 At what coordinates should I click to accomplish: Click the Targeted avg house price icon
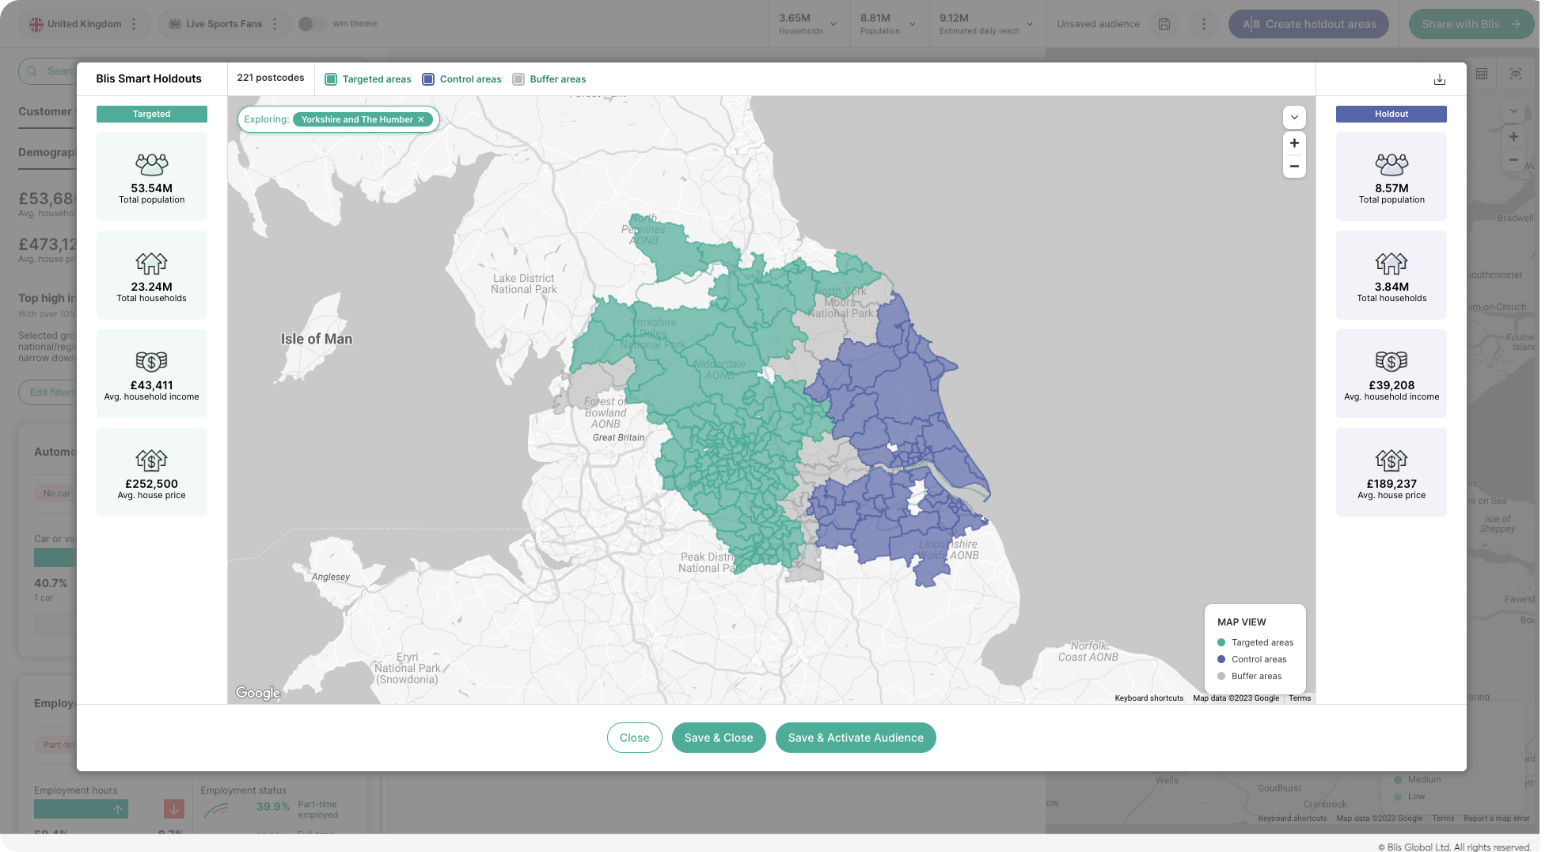click(x=152, y=460)
